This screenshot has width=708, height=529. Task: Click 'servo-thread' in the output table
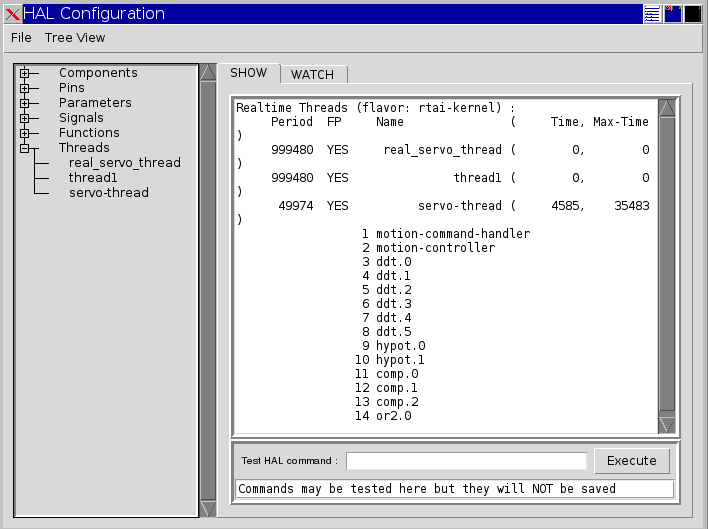(x=460, y=206)
